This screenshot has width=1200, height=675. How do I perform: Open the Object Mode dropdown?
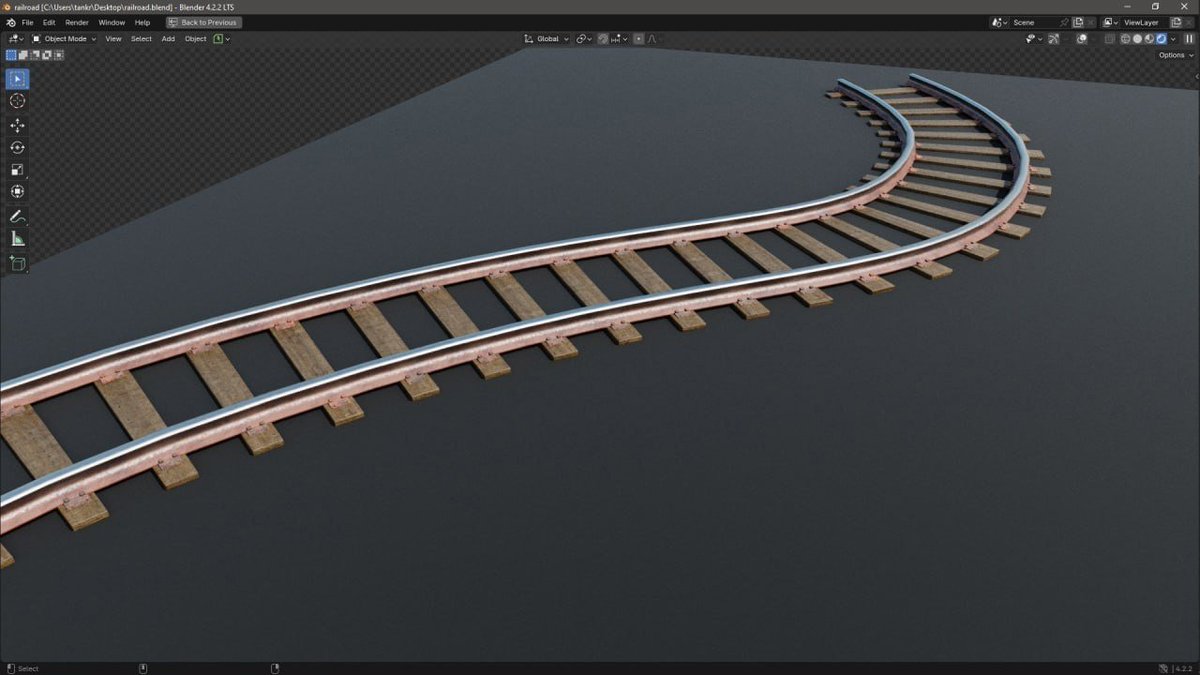(62, 38)
